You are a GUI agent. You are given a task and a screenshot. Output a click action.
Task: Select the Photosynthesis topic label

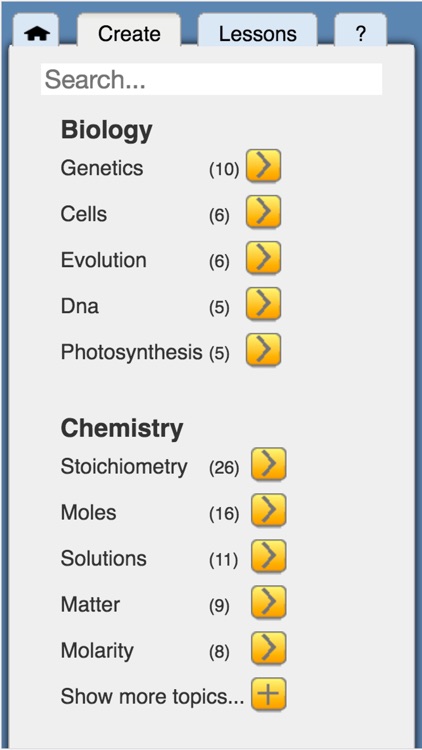[131, 353]
